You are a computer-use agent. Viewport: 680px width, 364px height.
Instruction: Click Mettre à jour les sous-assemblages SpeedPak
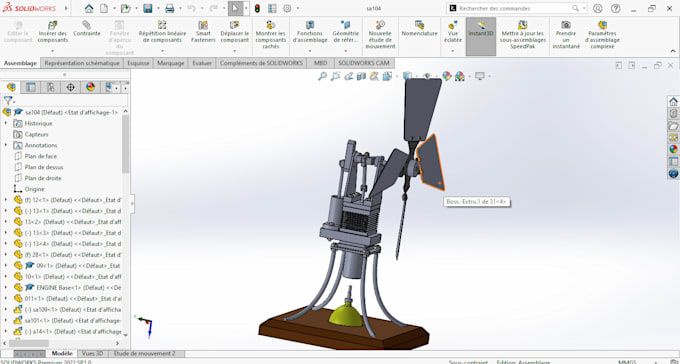523,34
